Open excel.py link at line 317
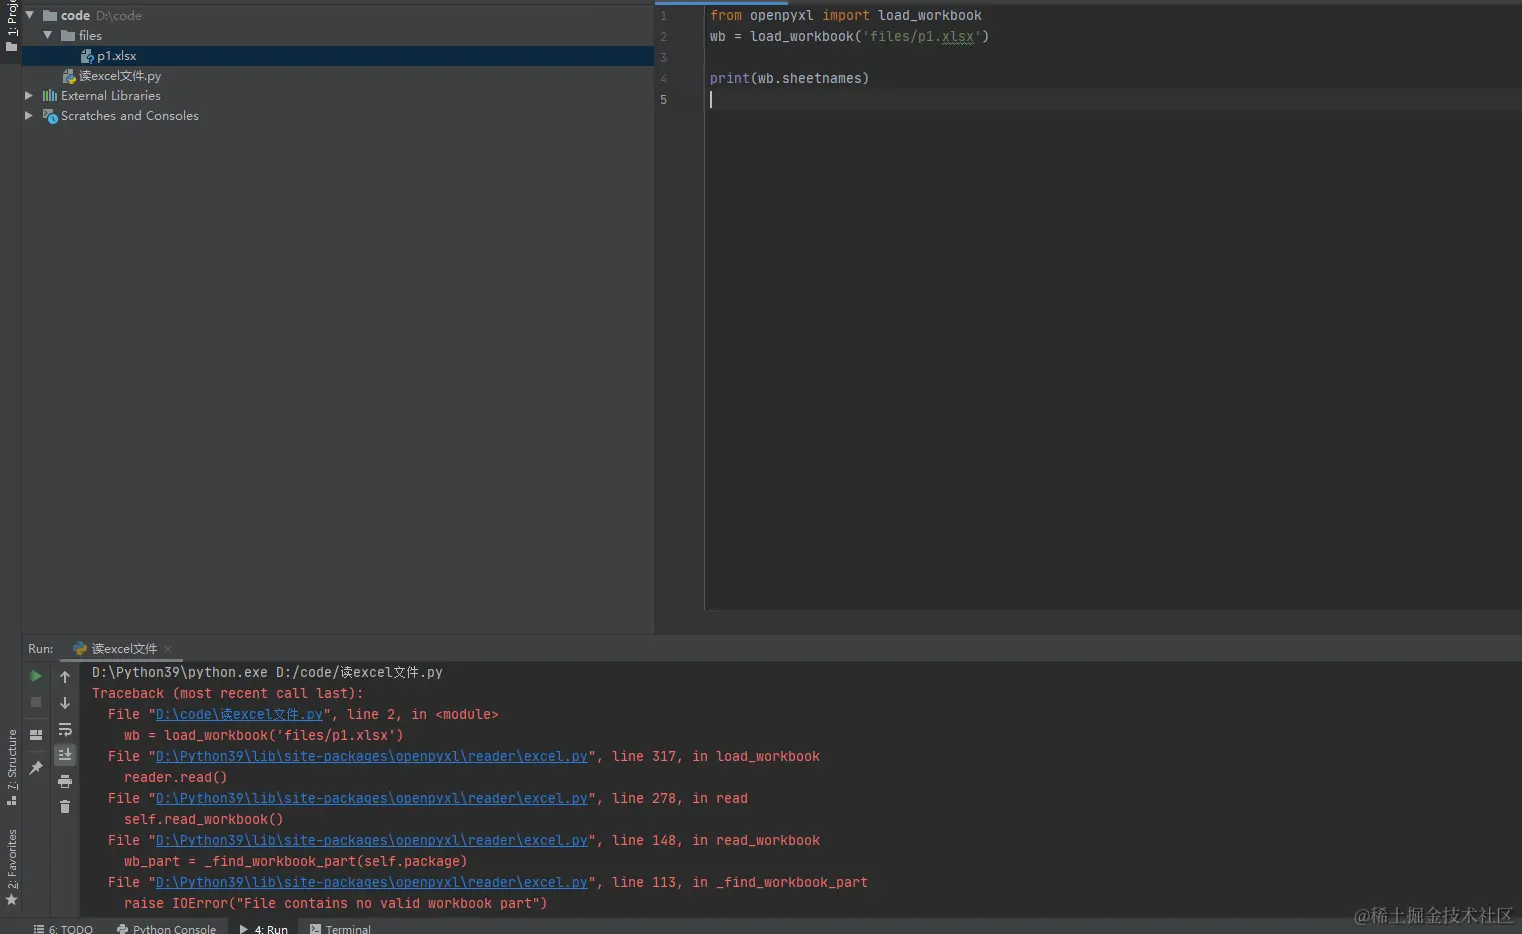Image resolution: width=1522 pixels, height=934 pixels. 371,756
